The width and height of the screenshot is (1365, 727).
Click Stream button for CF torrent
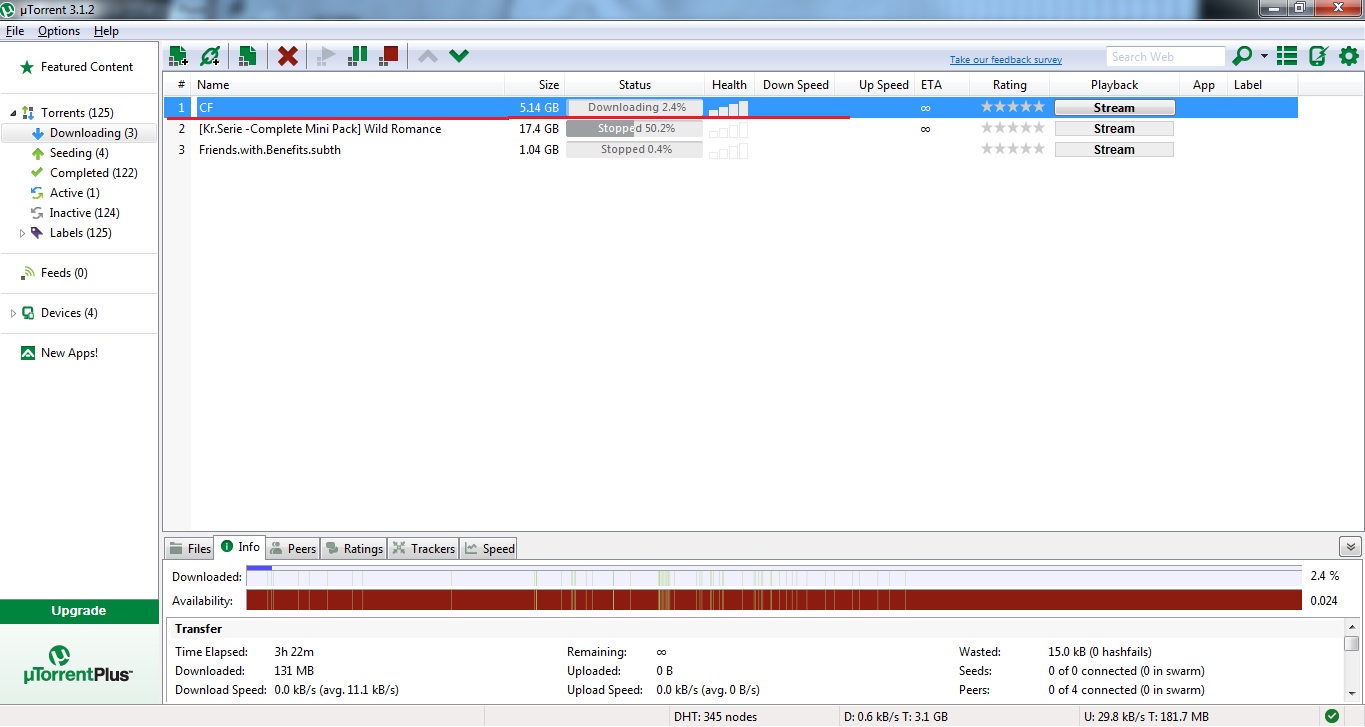[x=1114, y=108]
